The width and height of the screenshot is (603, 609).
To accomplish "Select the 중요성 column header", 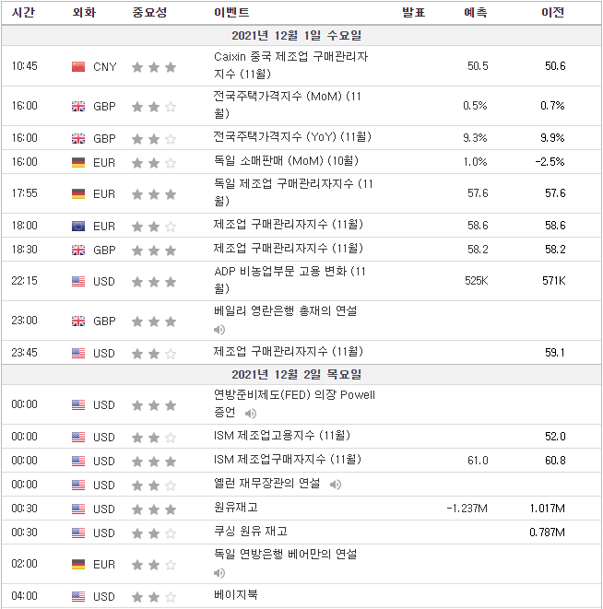I will pos(149,13).
